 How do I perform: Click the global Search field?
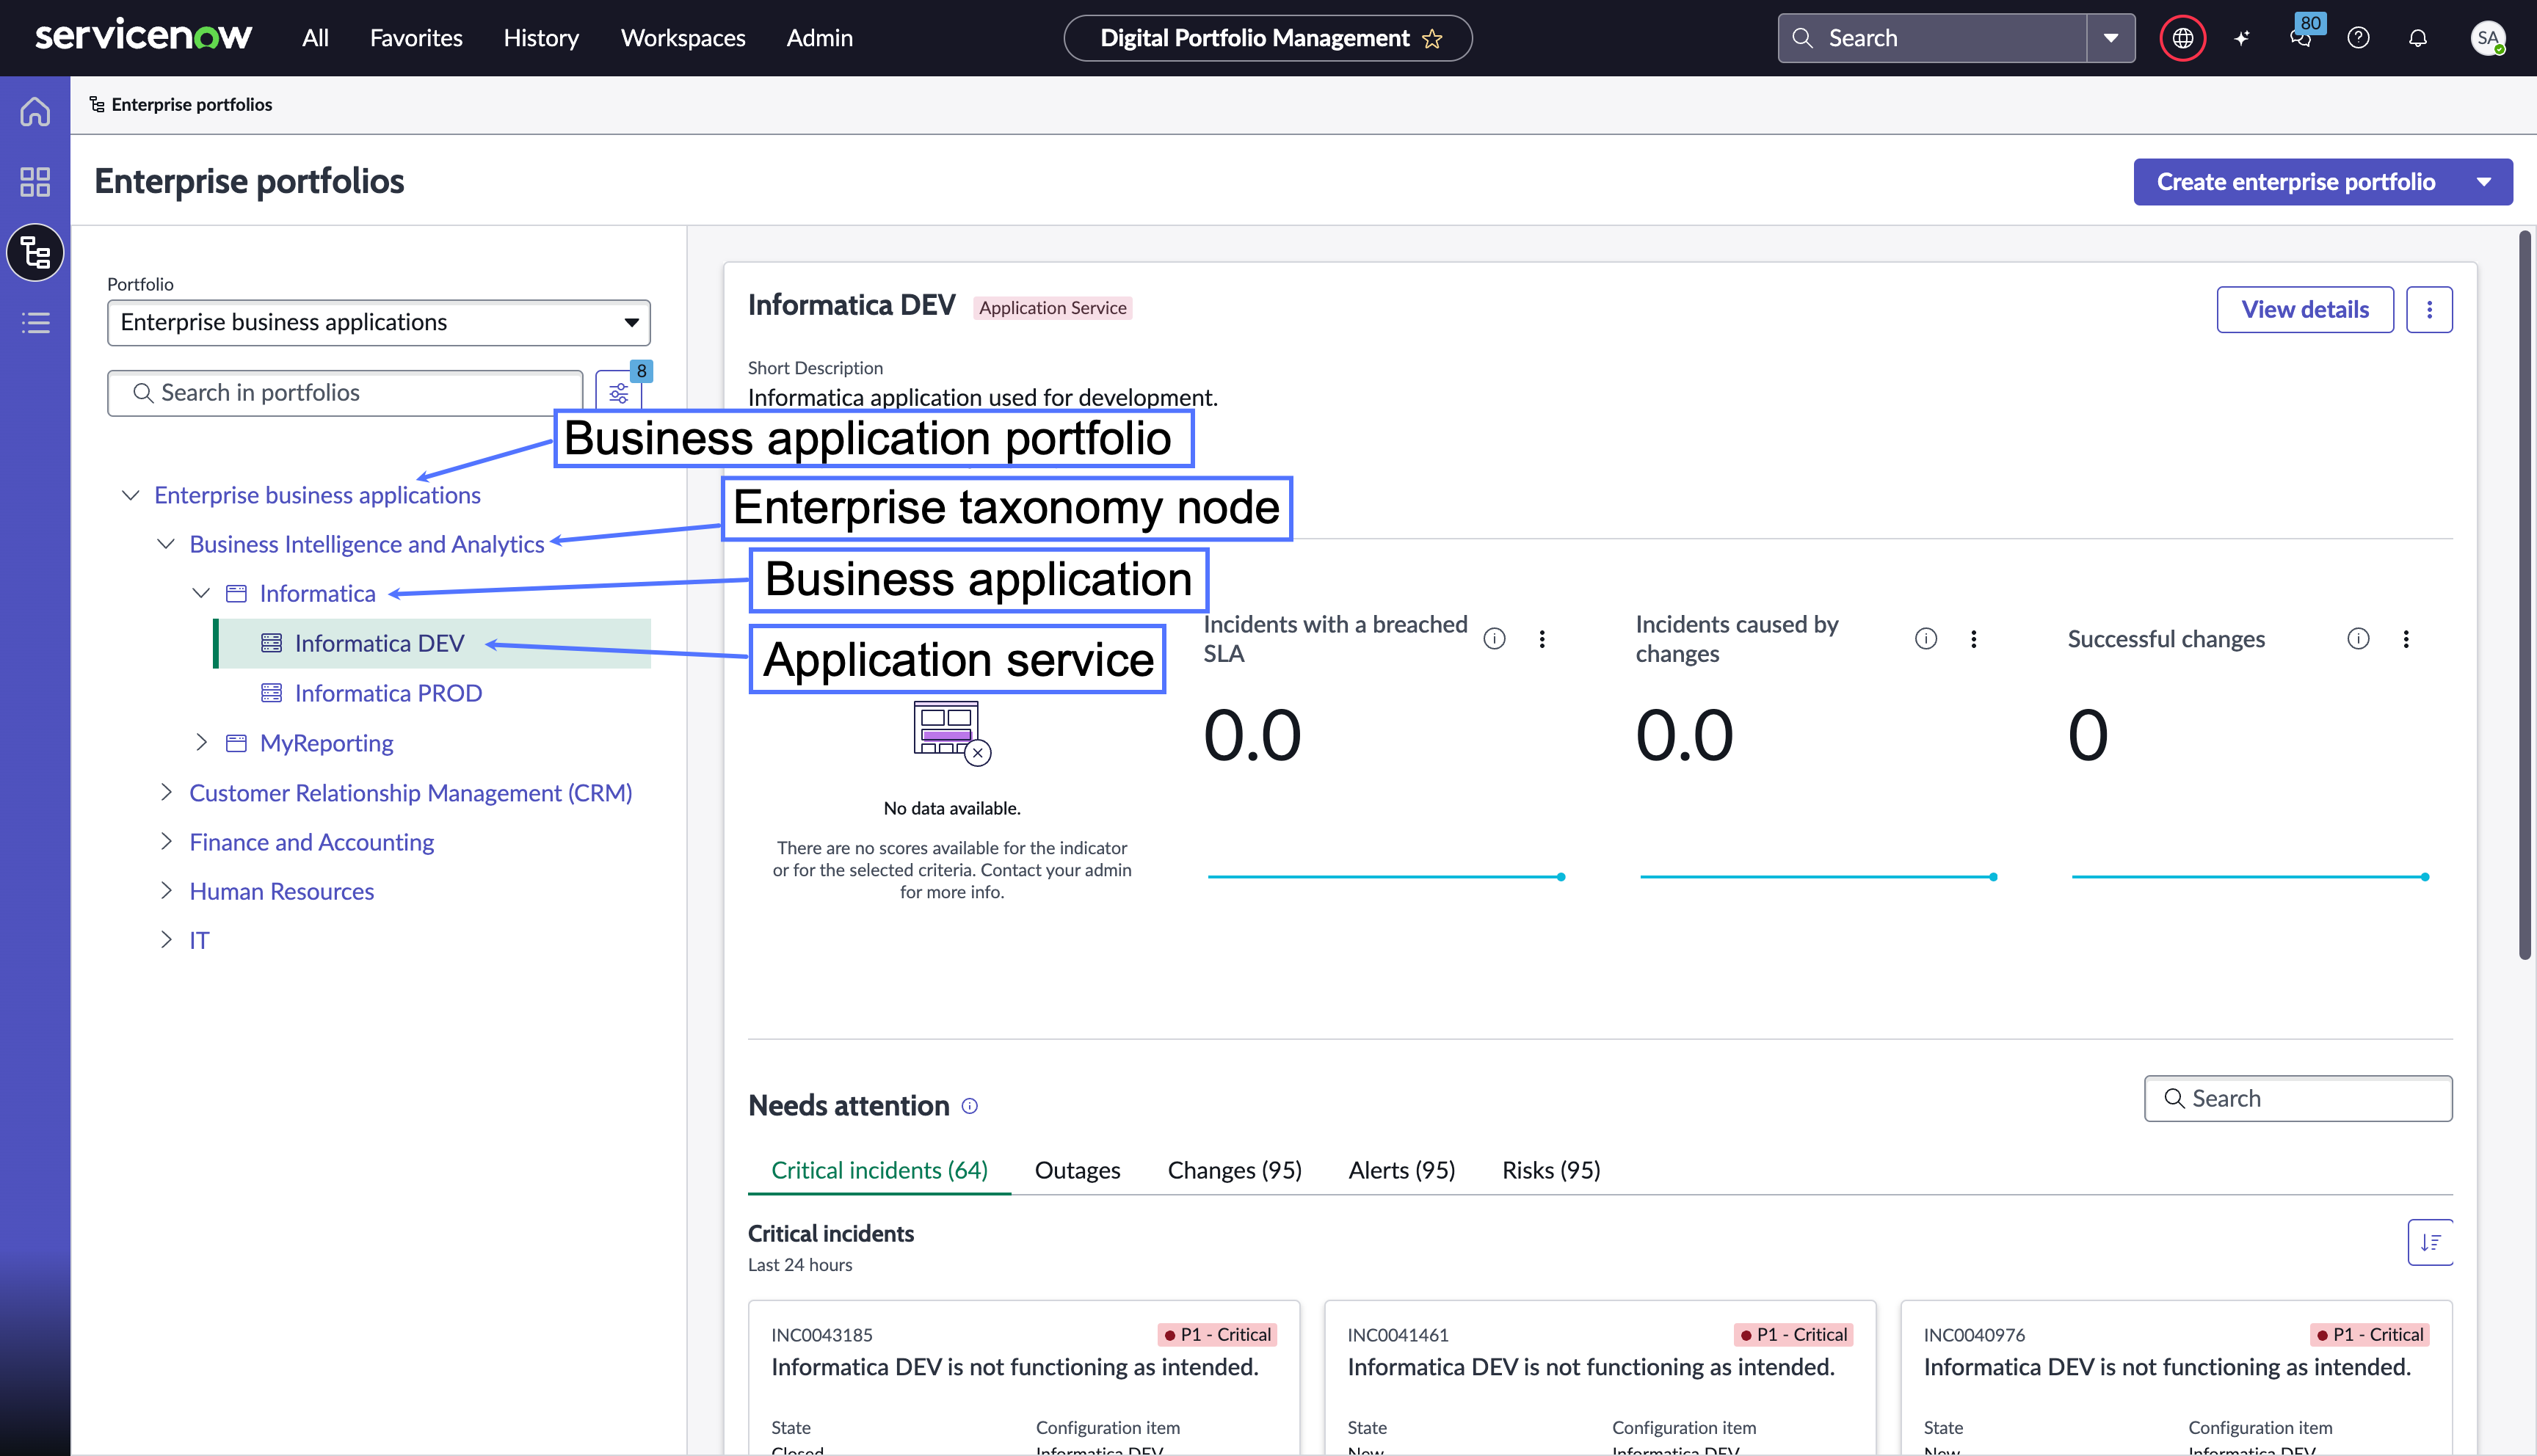[1932, 38]
